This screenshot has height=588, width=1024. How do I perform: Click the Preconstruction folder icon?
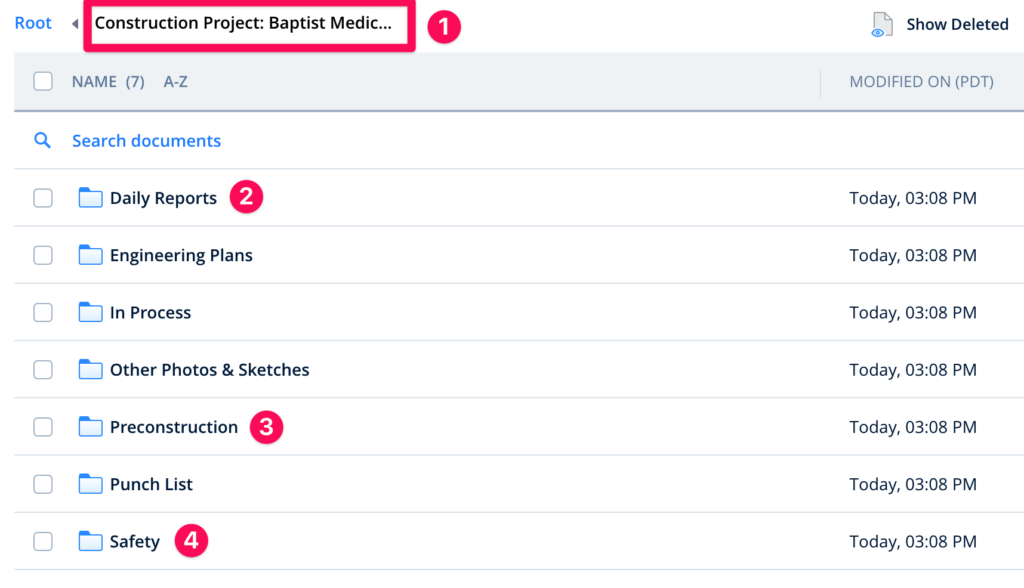point(91,427)
